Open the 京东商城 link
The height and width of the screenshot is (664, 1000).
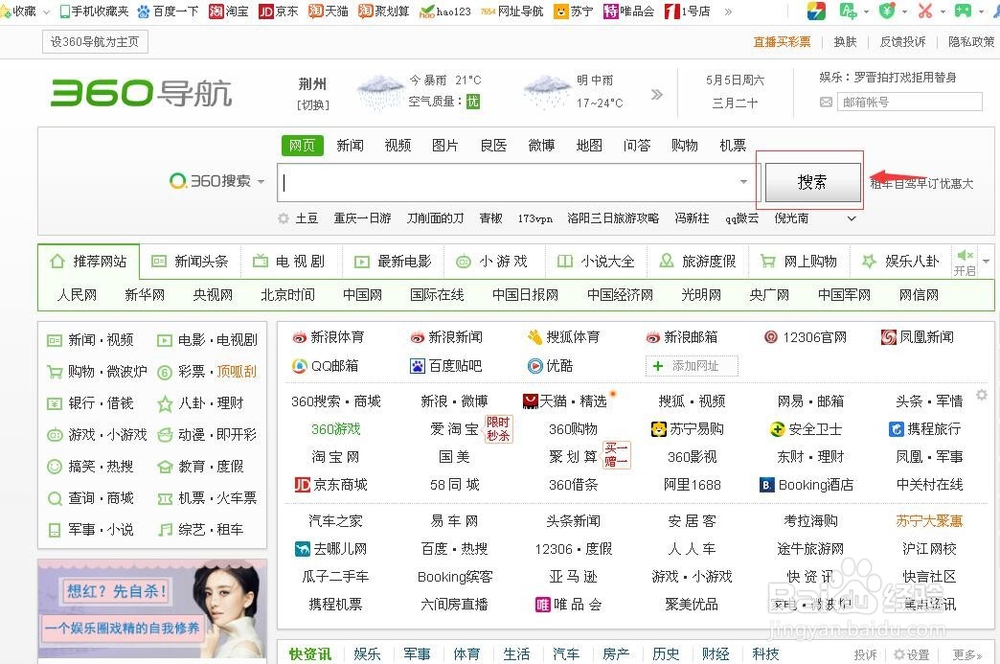point(331,485)
